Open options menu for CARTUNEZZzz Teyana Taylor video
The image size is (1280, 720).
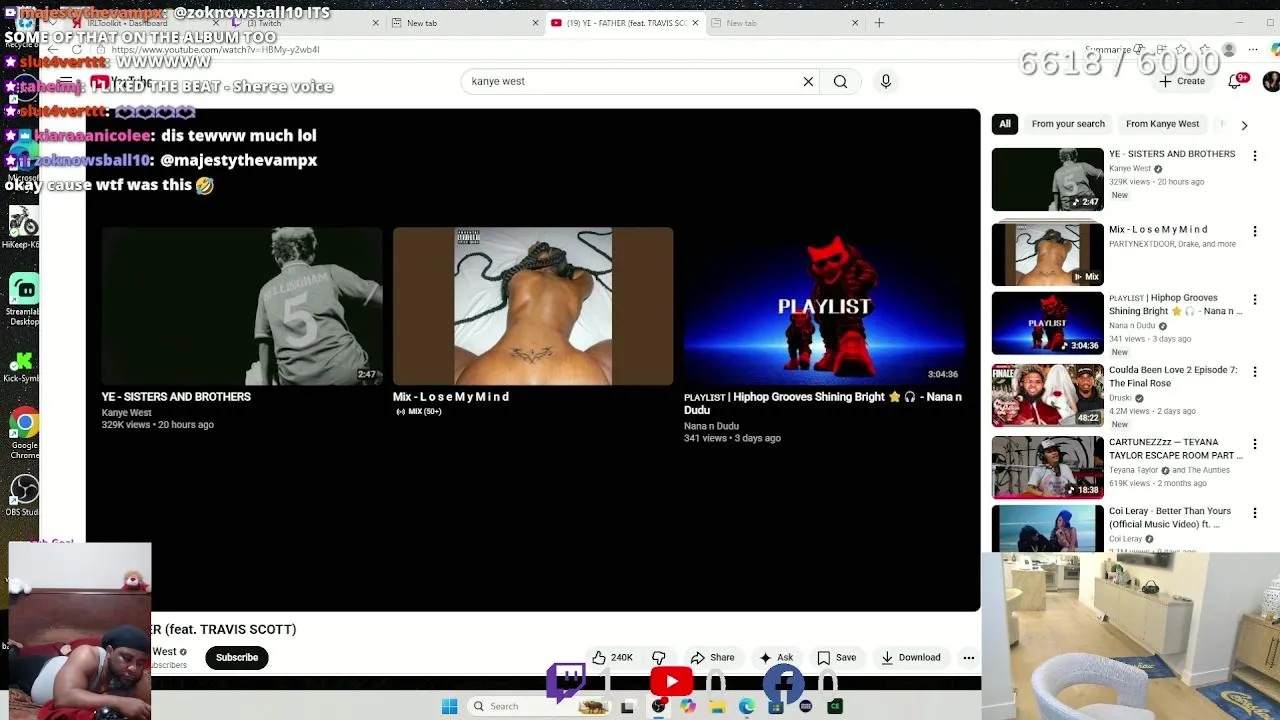(1254, 443)
